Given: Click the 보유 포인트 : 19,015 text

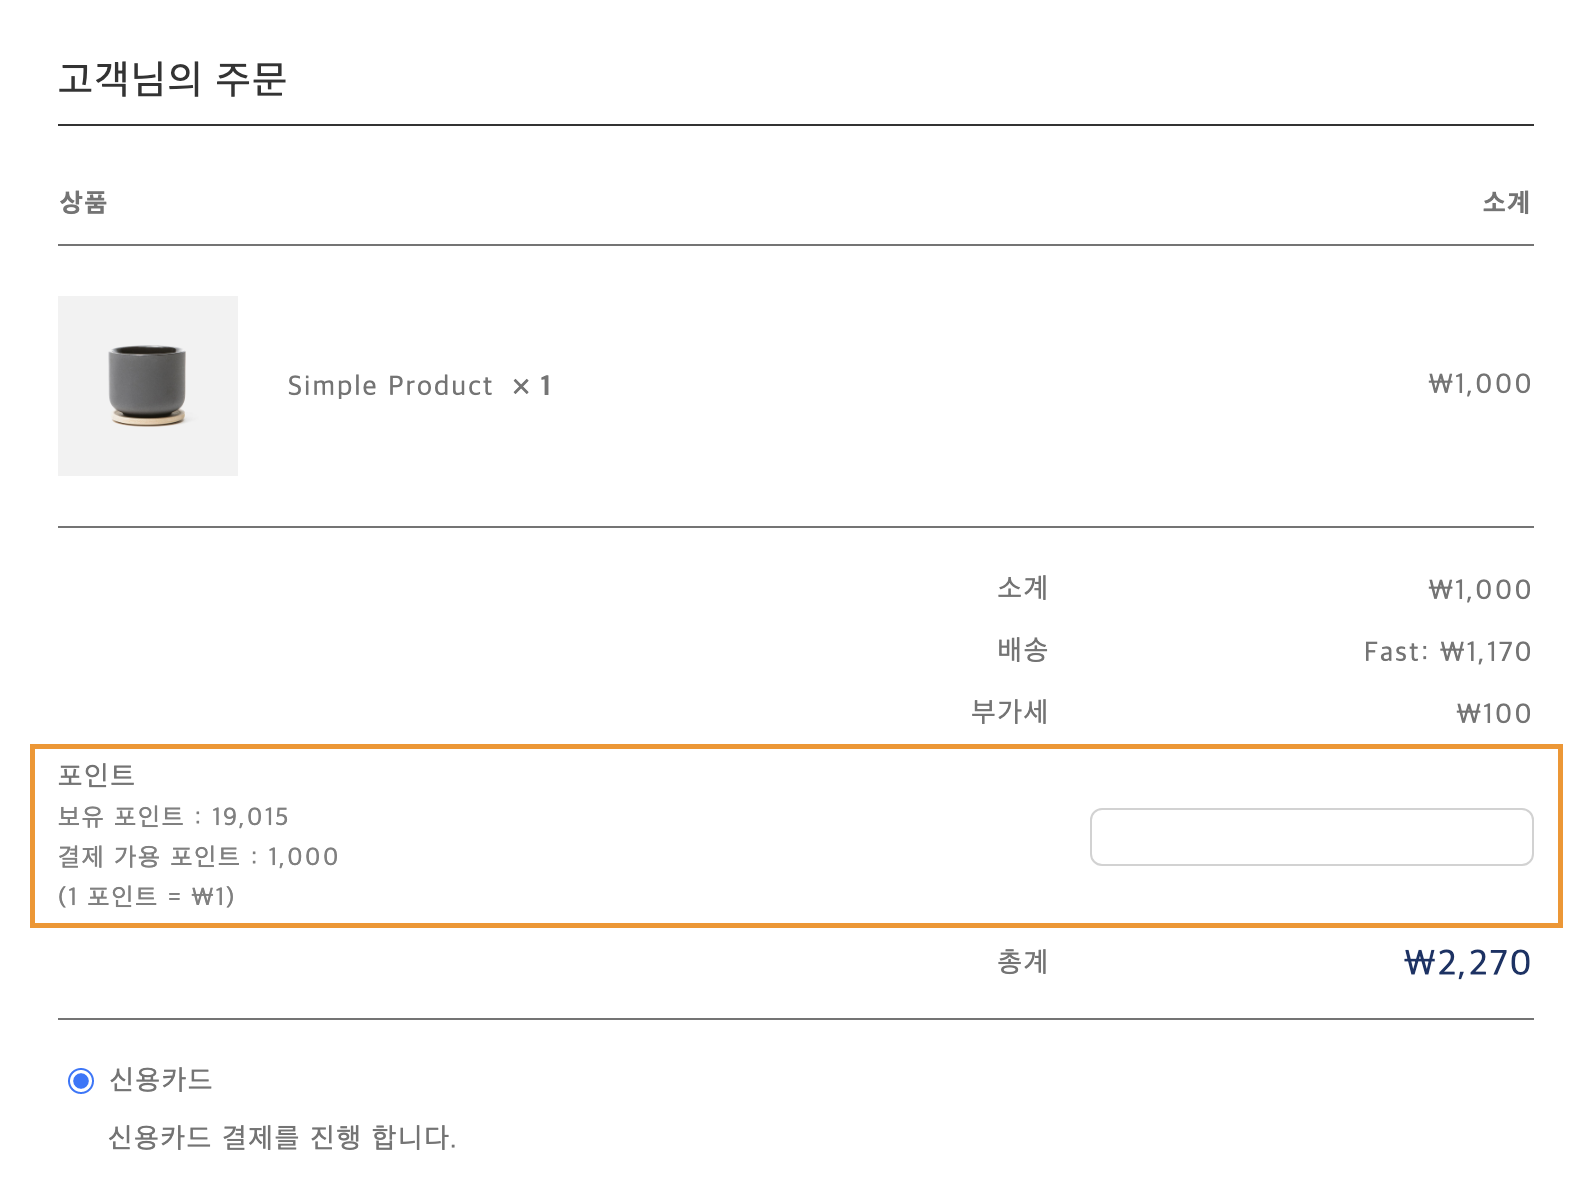Looking at the screenshot, I should tap(173, 817).
